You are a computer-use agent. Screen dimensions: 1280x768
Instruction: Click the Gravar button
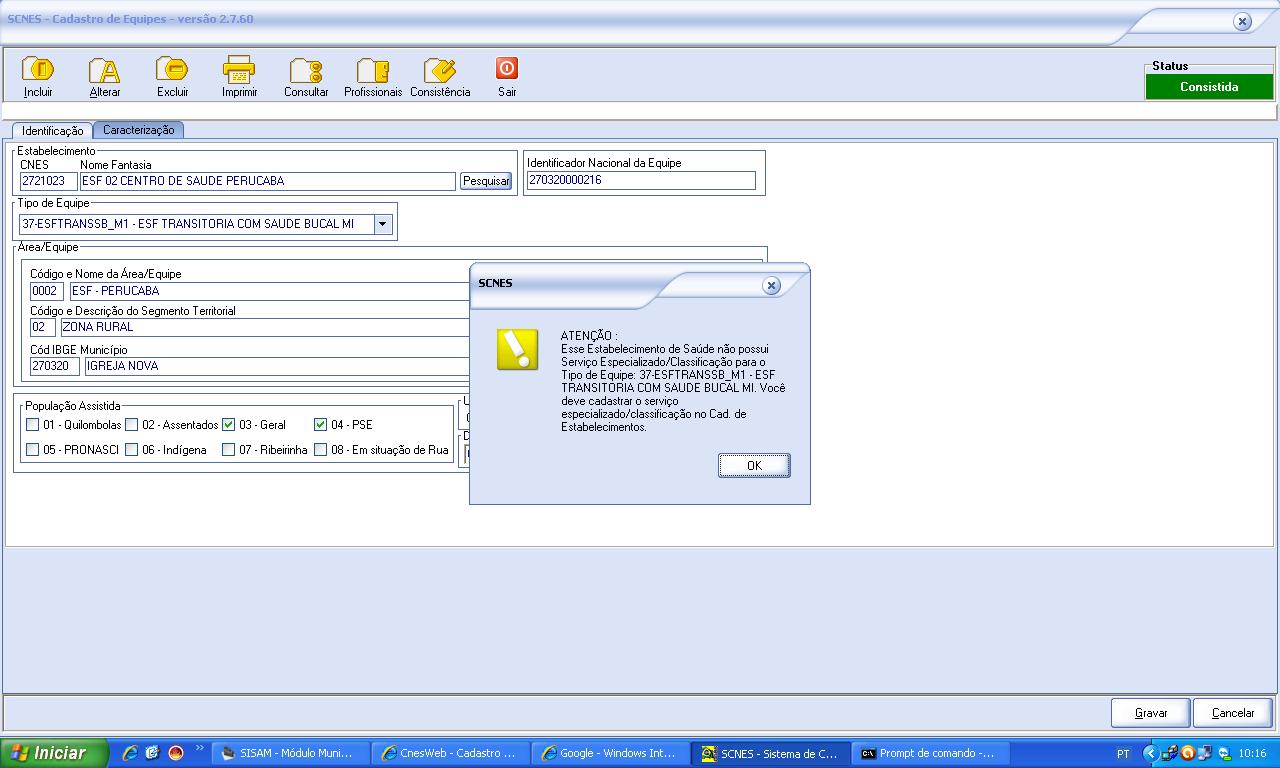pyautogui.click(x=1151, y=713)
